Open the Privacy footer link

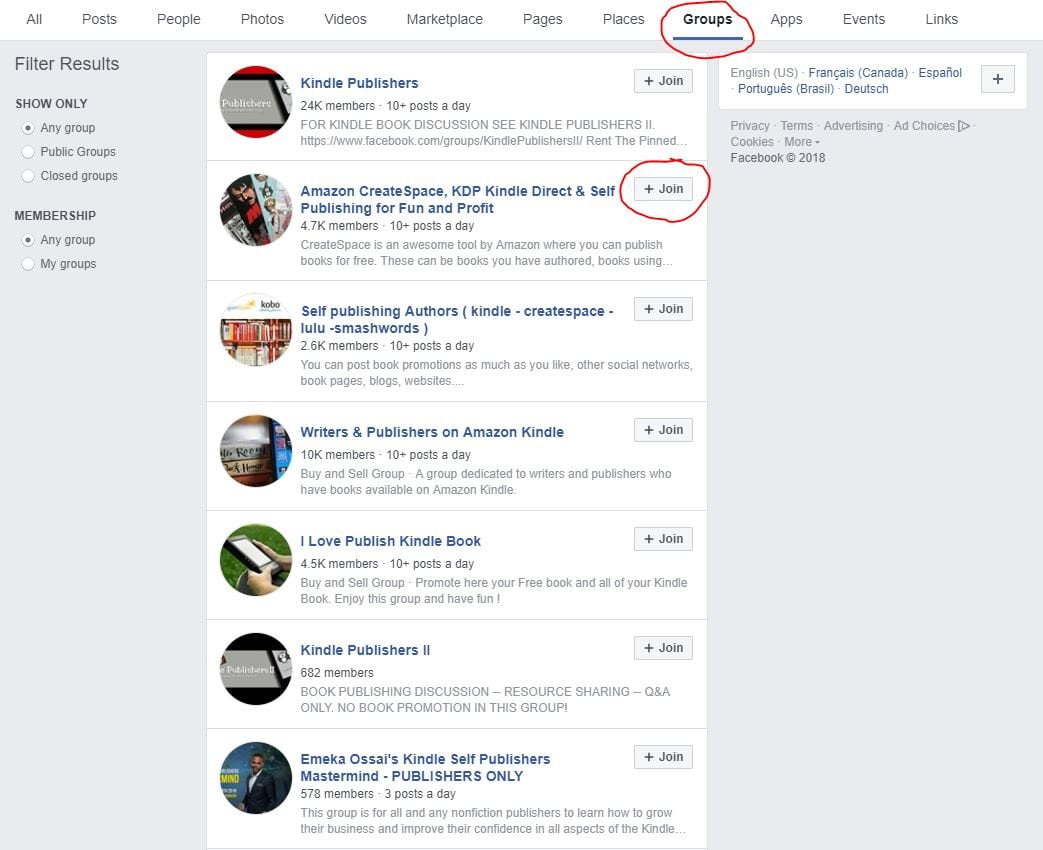click(x=750, y=126)
